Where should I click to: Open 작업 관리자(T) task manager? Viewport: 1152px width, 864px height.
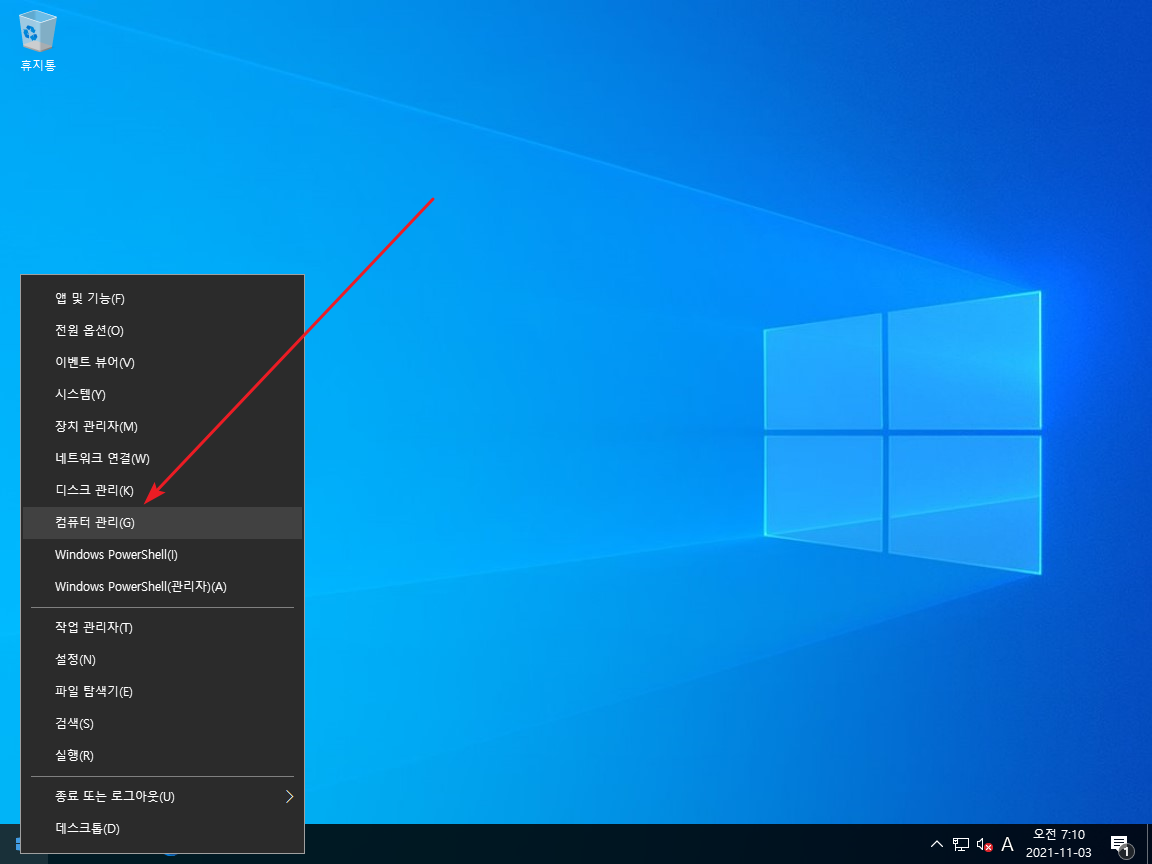click(x=162, y=627)
